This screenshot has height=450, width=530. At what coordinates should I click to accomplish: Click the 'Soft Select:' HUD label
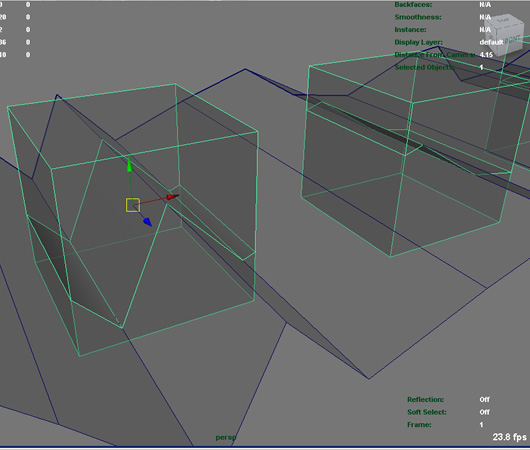point(427,412)
